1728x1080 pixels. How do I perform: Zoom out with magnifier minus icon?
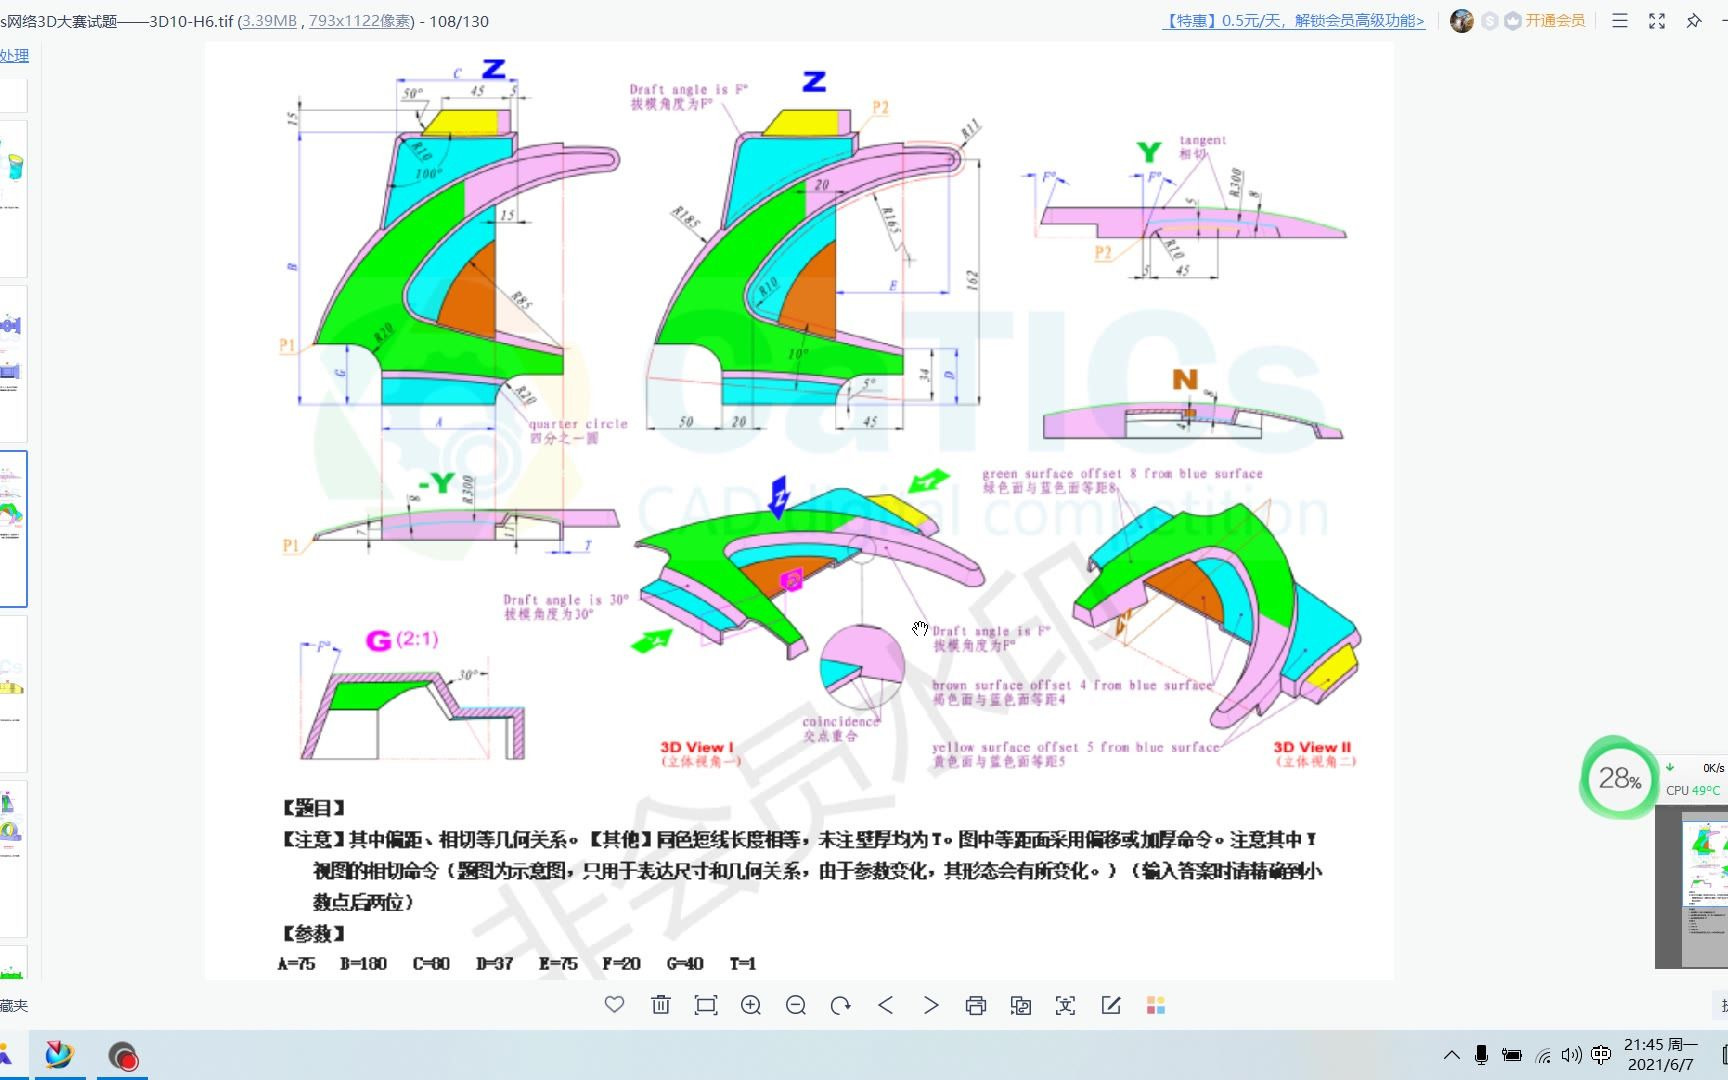coord(796,1005)
